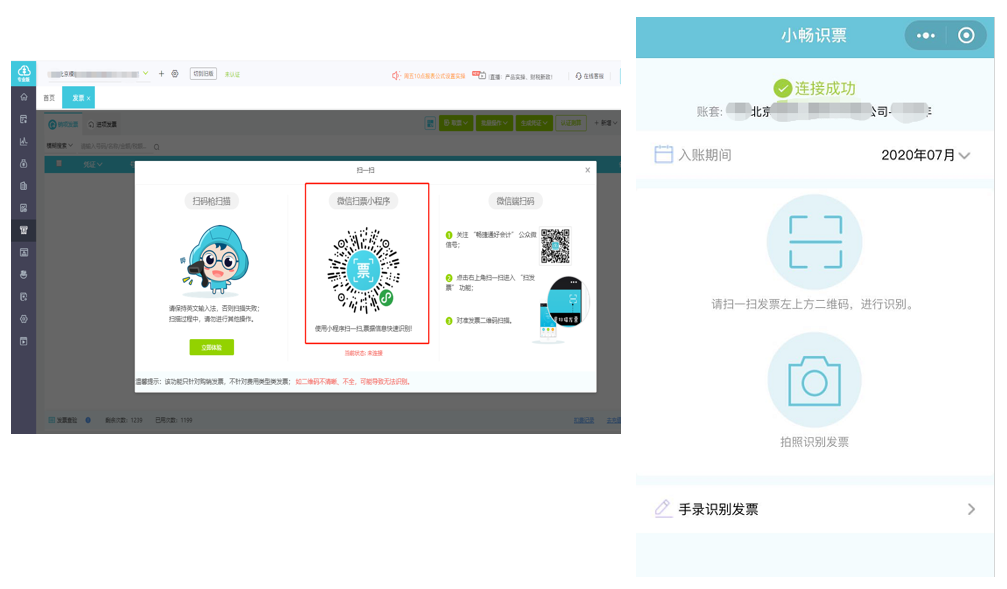Click the invoice search input field

(x=114, y=146)
